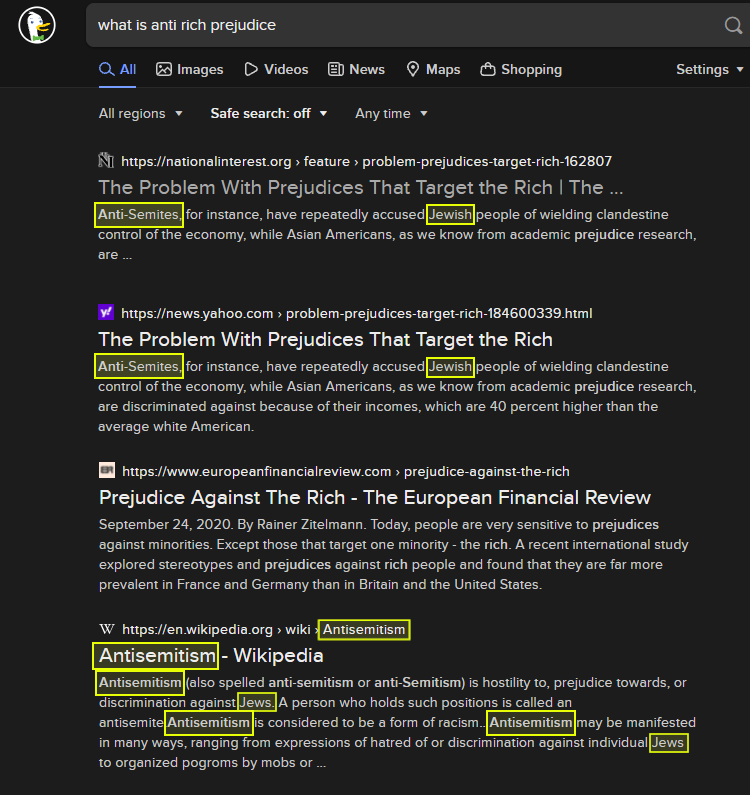Click the nationalinterest.org result URL
750x795 pixels.
click(x=367, y=161)
